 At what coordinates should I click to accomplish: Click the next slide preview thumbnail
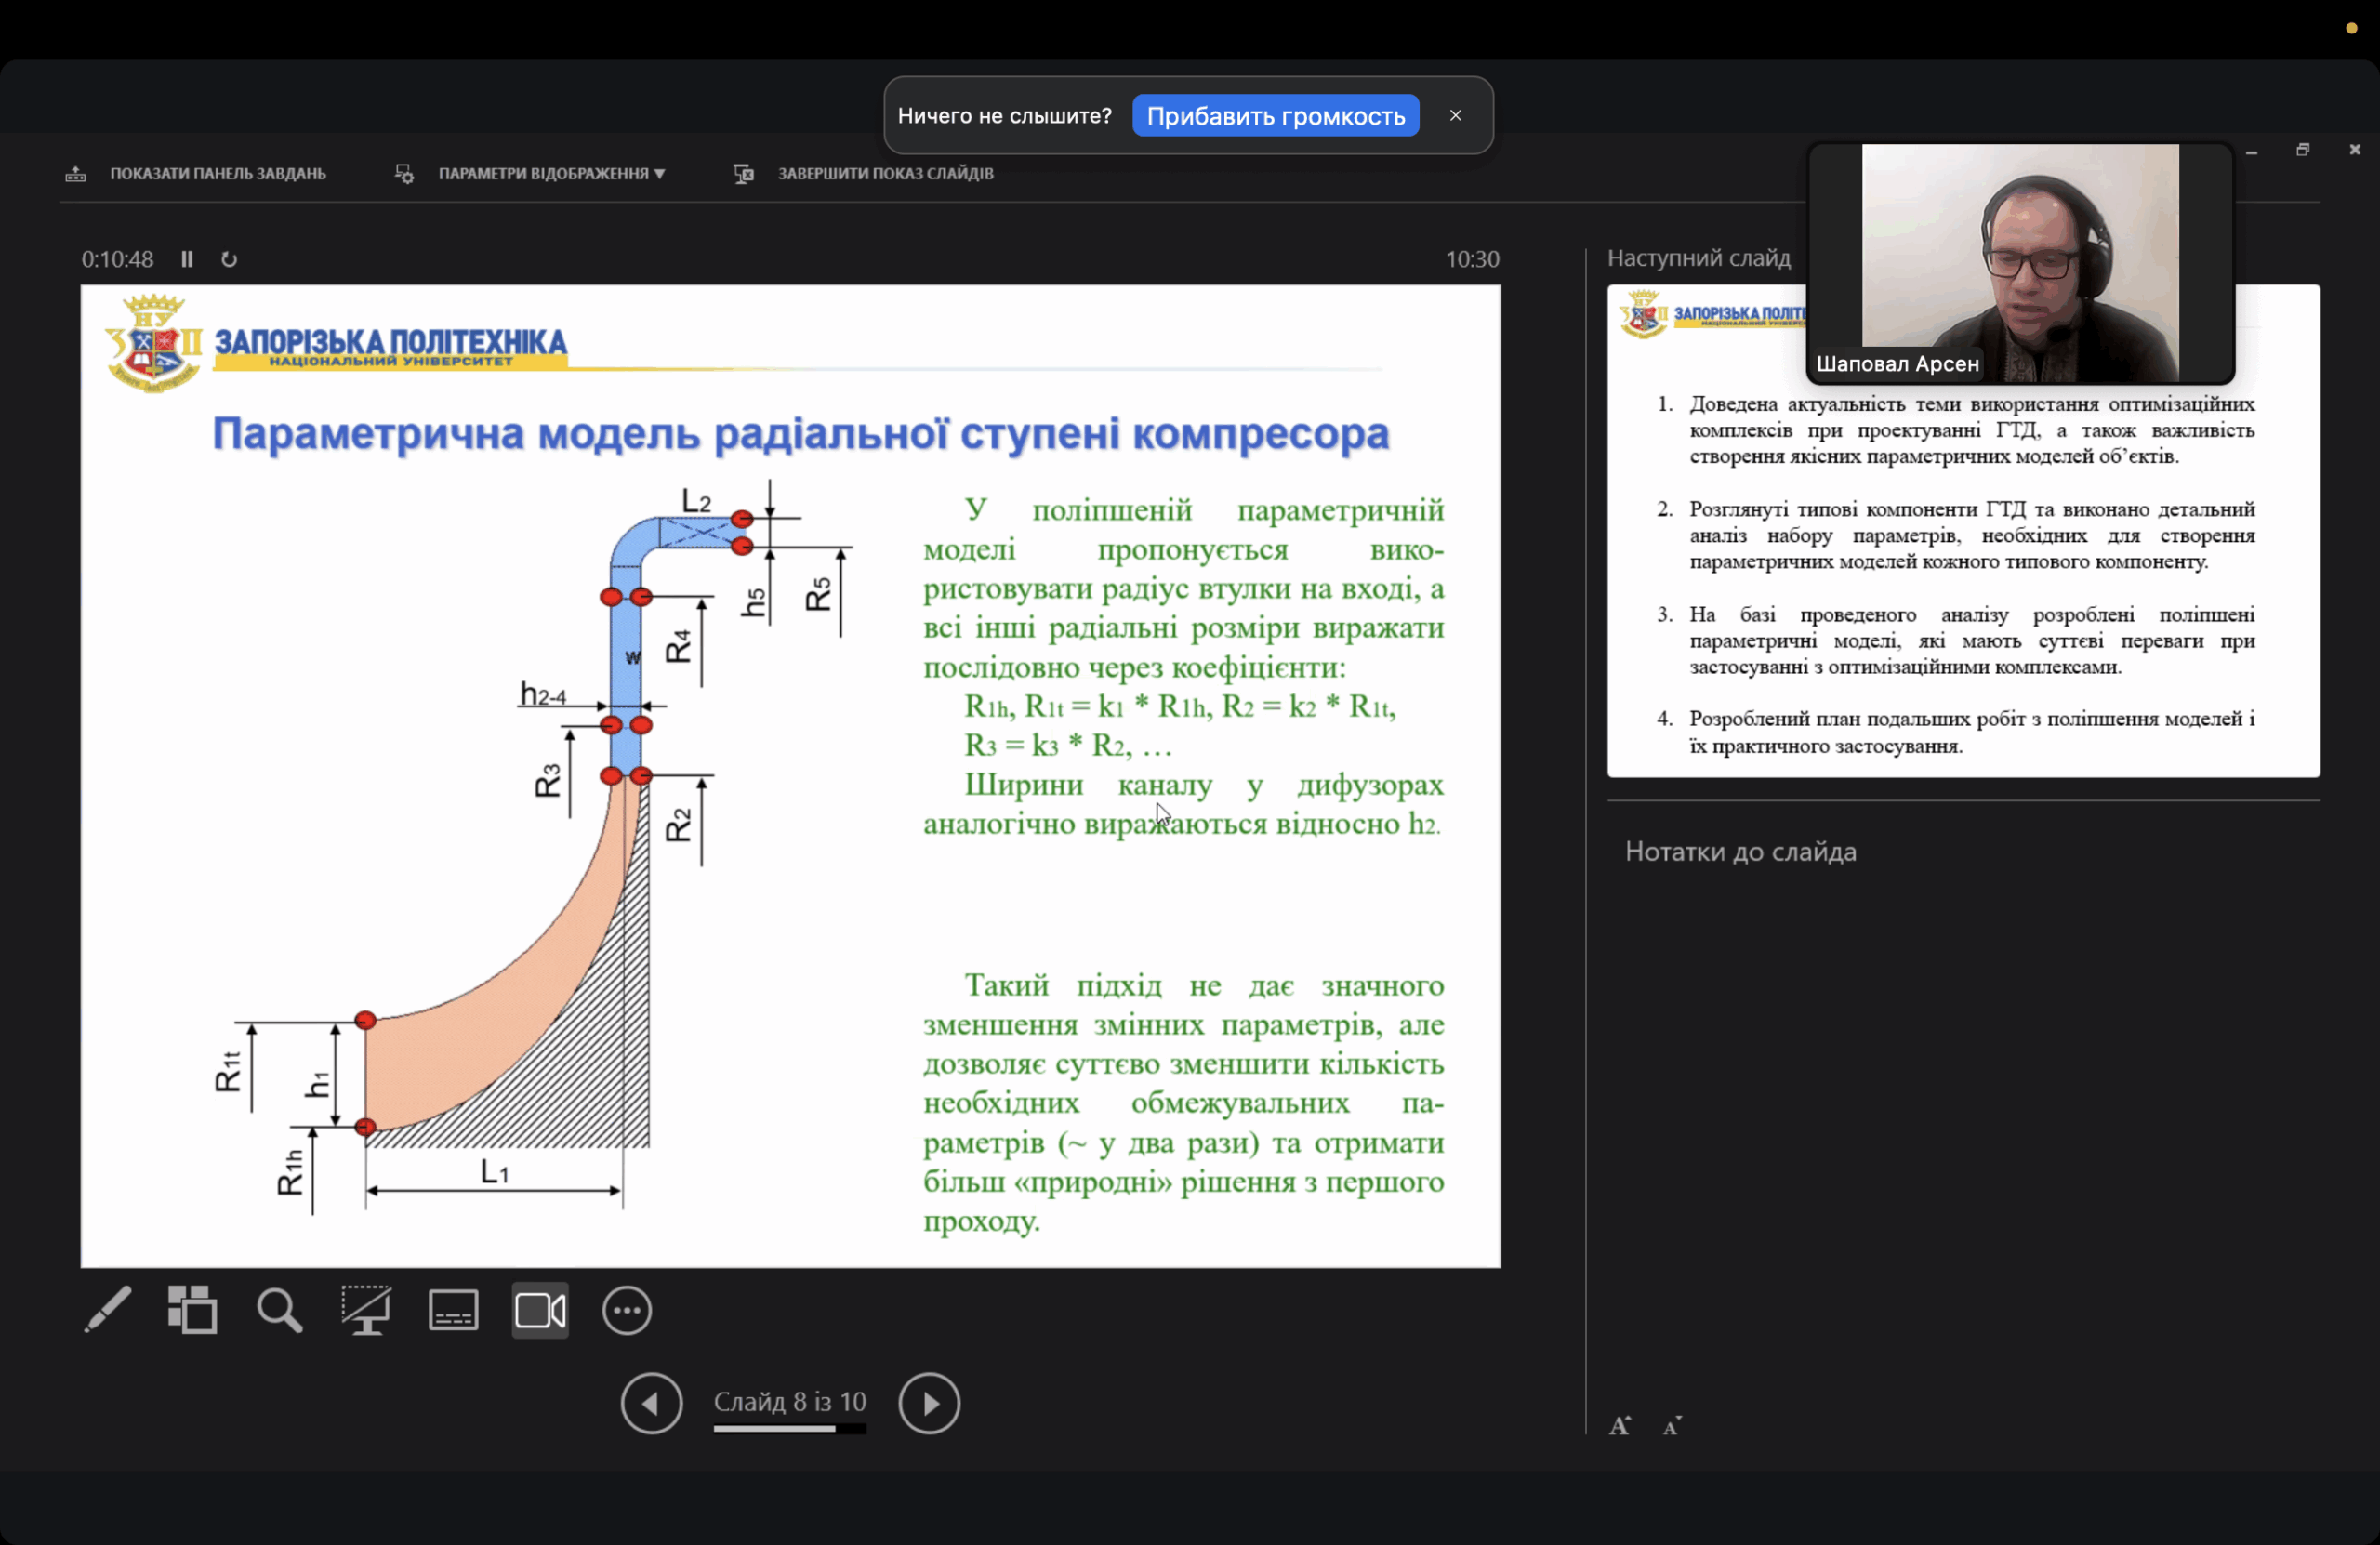click(x=1962, y=580)
